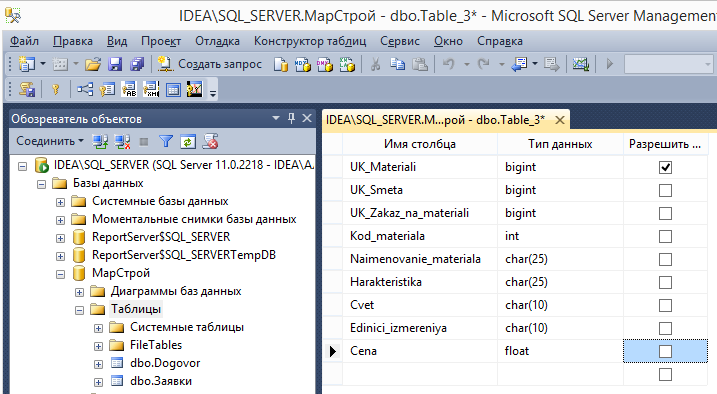Image resolution: width=717 pixels, height=394 pixels.
Task: Click the Start debugging play icon
Action: pyautogui.click(x=609, y=64)
